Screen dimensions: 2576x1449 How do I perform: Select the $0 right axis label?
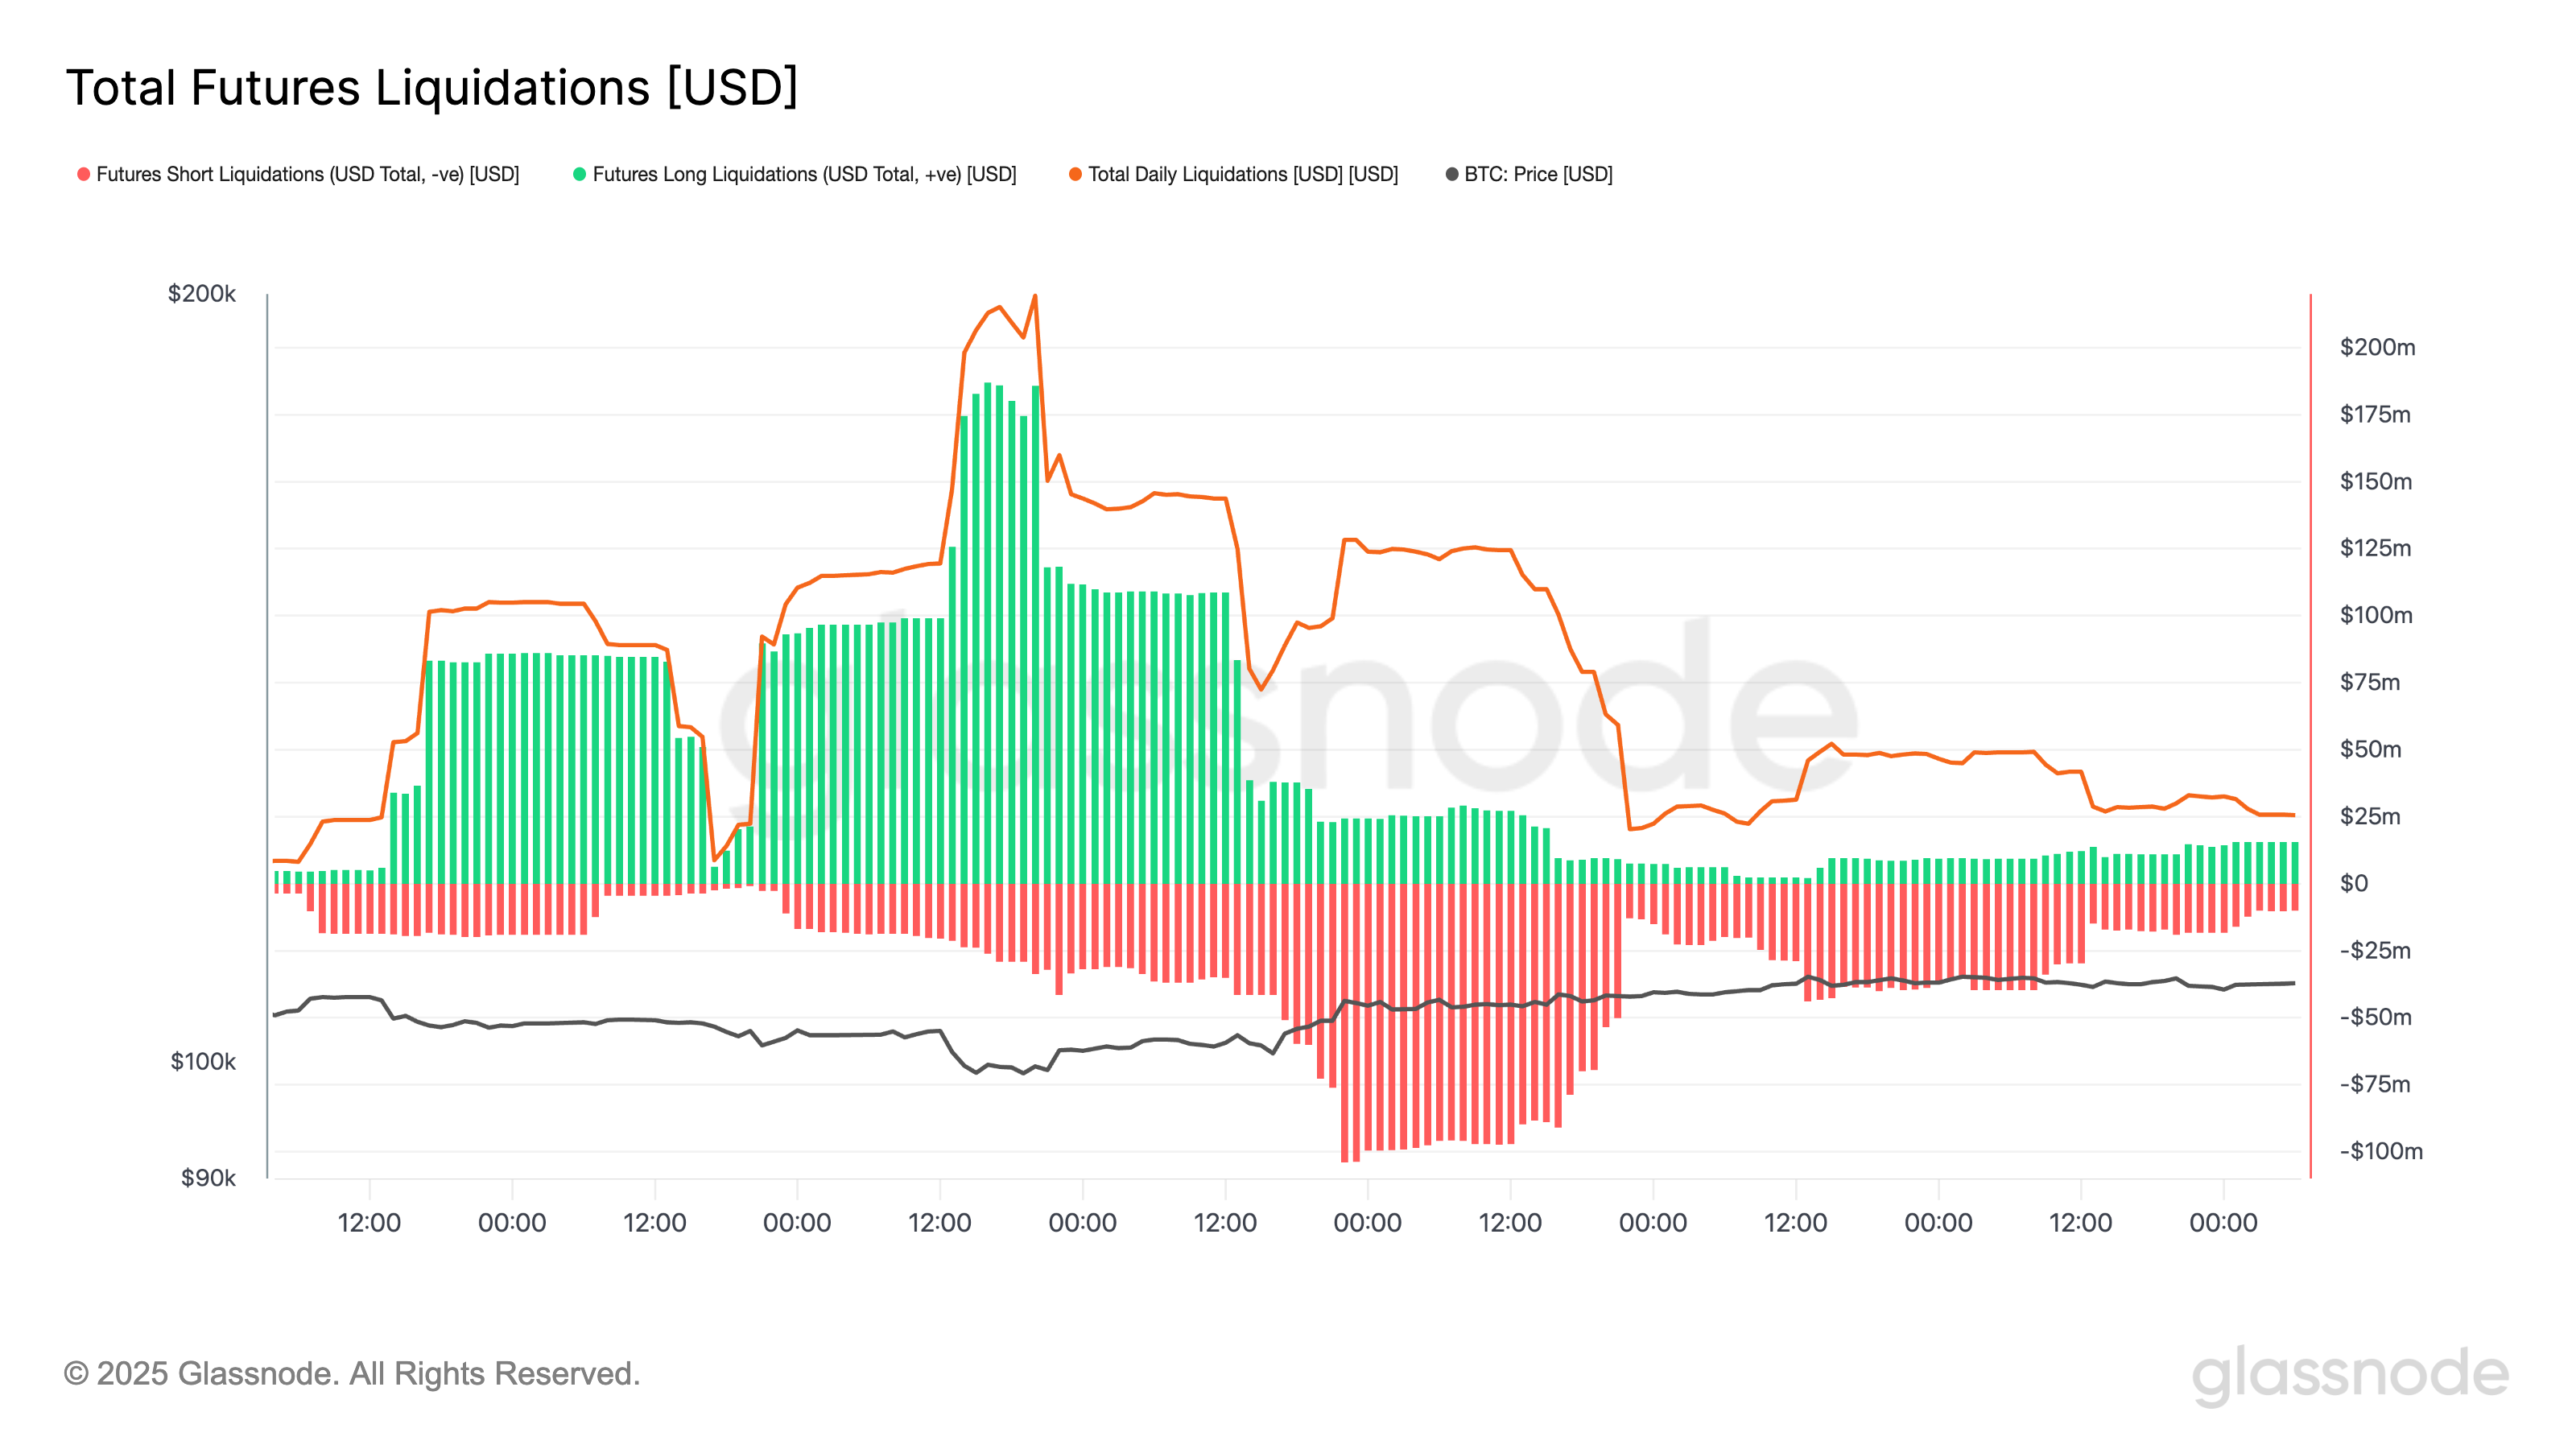click(2353, 883)
